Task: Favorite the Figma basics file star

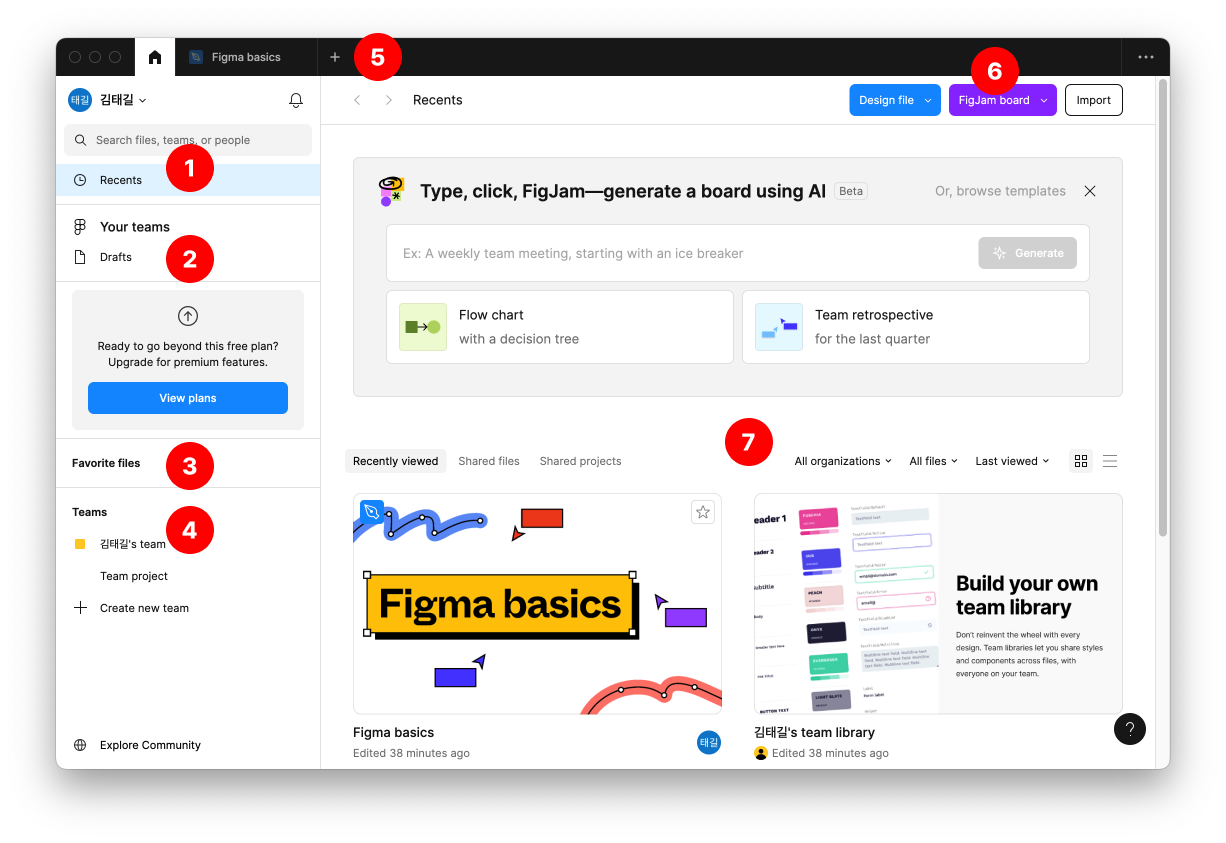Action: click(703, 512)
